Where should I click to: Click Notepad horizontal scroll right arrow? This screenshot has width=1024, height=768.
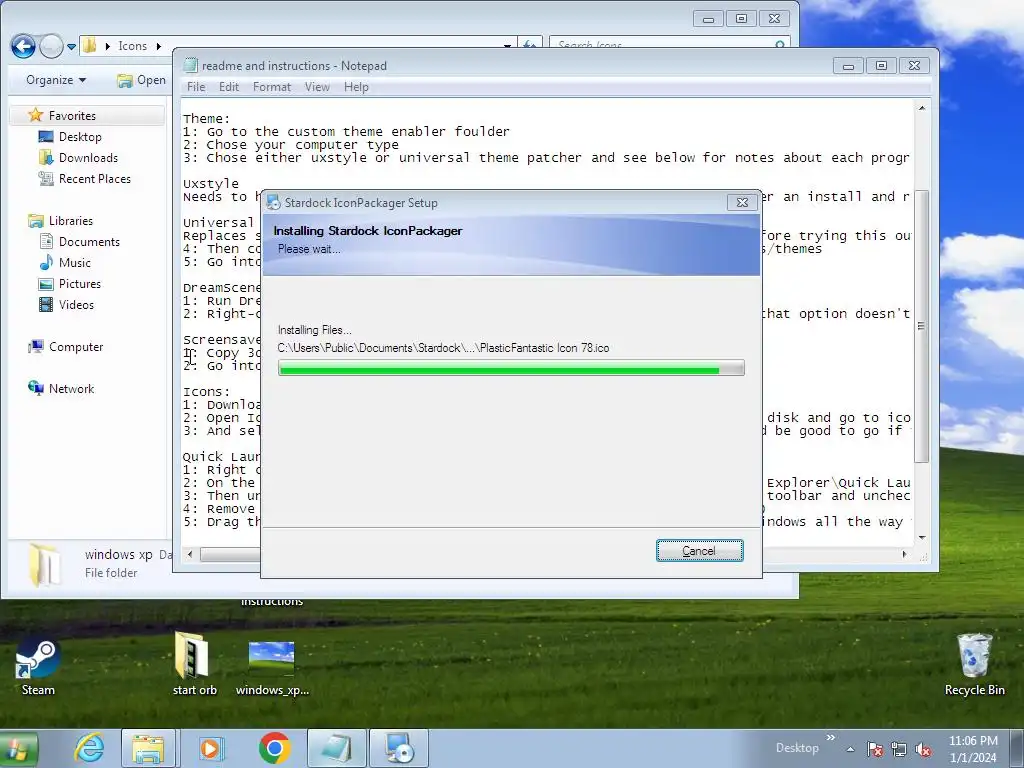[x=904, y=554]
